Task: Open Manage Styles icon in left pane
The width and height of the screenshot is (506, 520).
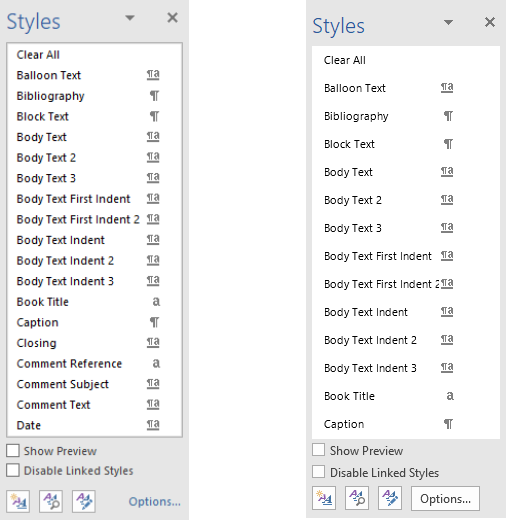Action: (84, 501)
